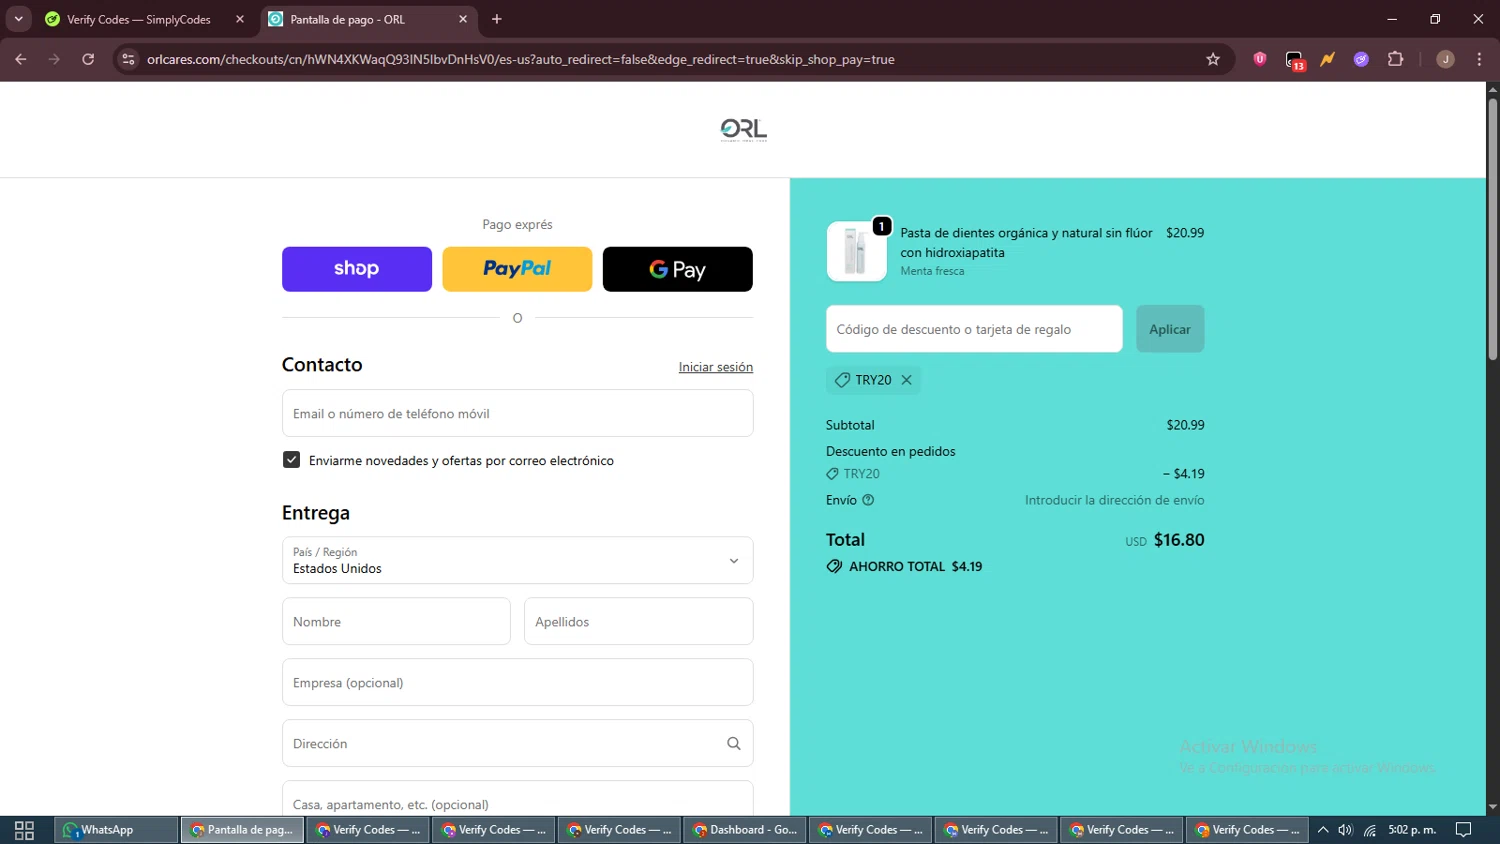
Task: Open WhatsApp from the taskbar
Action: tap(116, 830)
